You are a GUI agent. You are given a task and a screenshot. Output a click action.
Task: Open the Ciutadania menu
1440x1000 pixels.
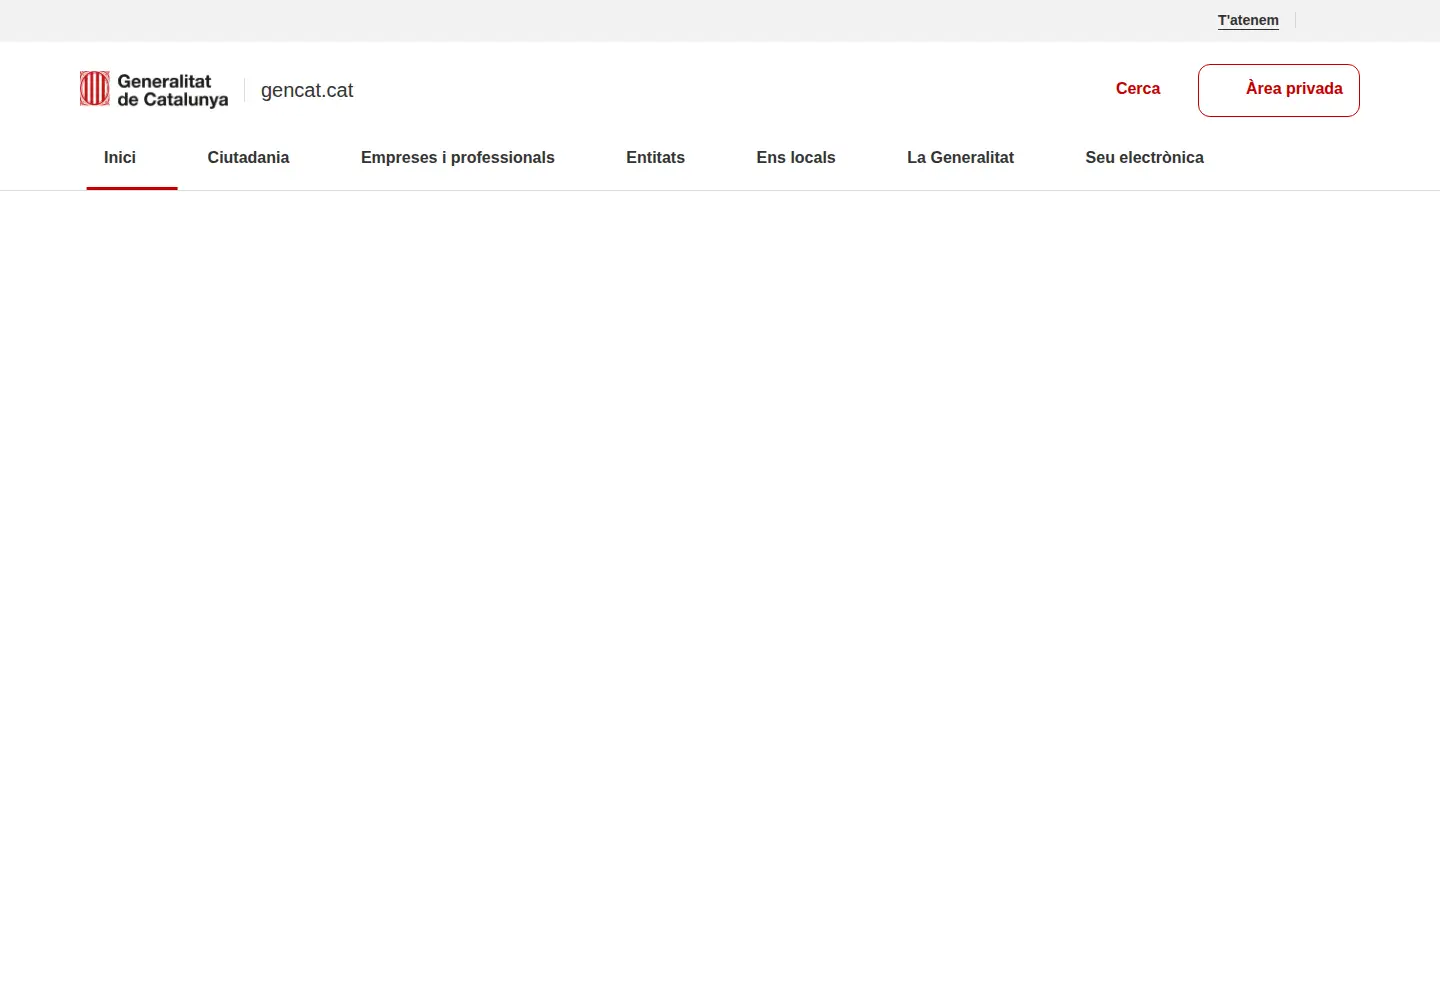coord(248,158)
